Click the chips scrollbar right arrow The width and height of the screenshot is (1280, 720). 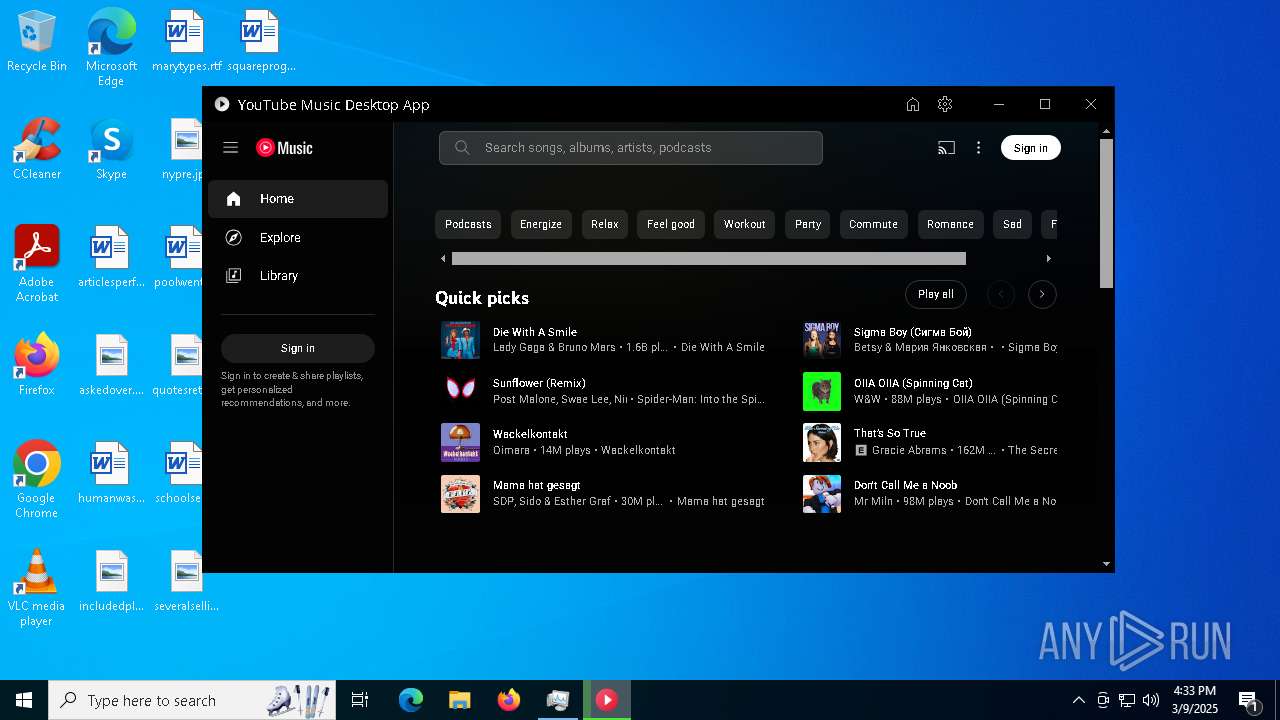(x=1048, y=259)
